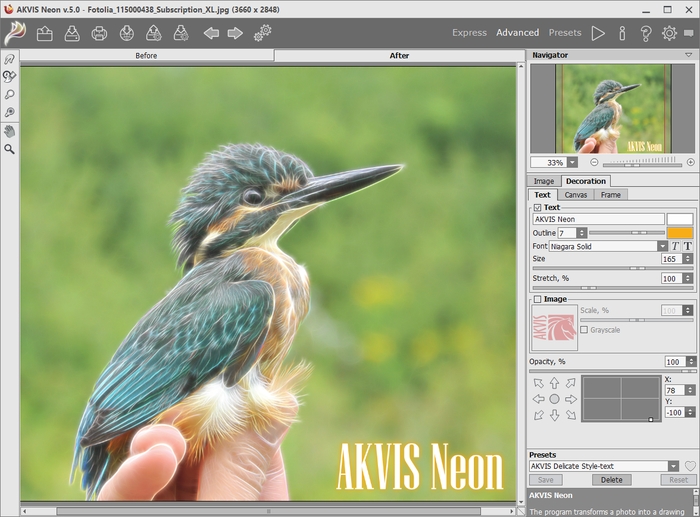Open the Frame decoration tab
Viewport: 700px width, 517px height.
click(610, 195)
